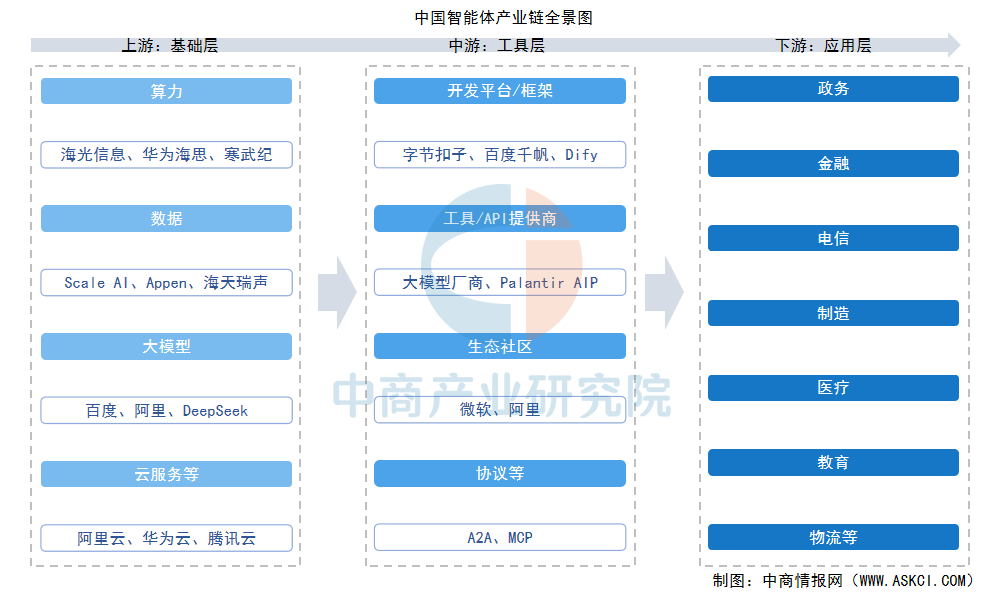The image size is (1004, 601).
Task: Click the Scale AI、Appen、海天瑞声 box
Action: (x=166, y=283)
